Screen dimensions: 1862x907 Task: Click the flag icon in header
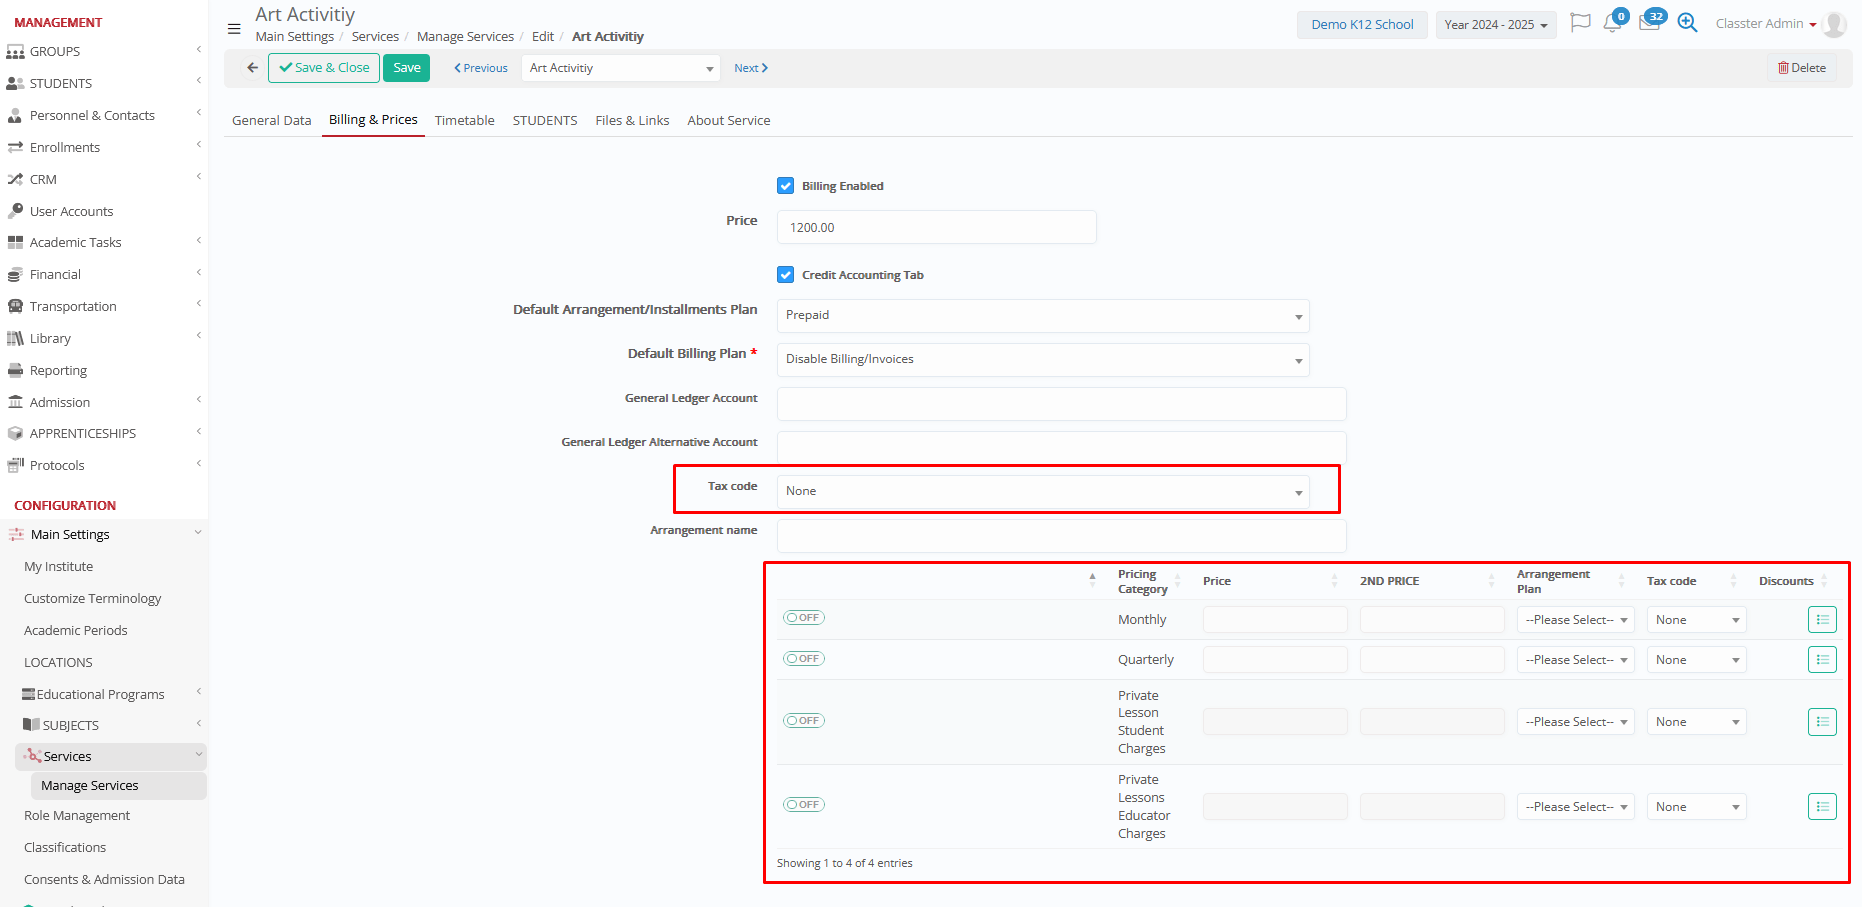click(1580, 23)
